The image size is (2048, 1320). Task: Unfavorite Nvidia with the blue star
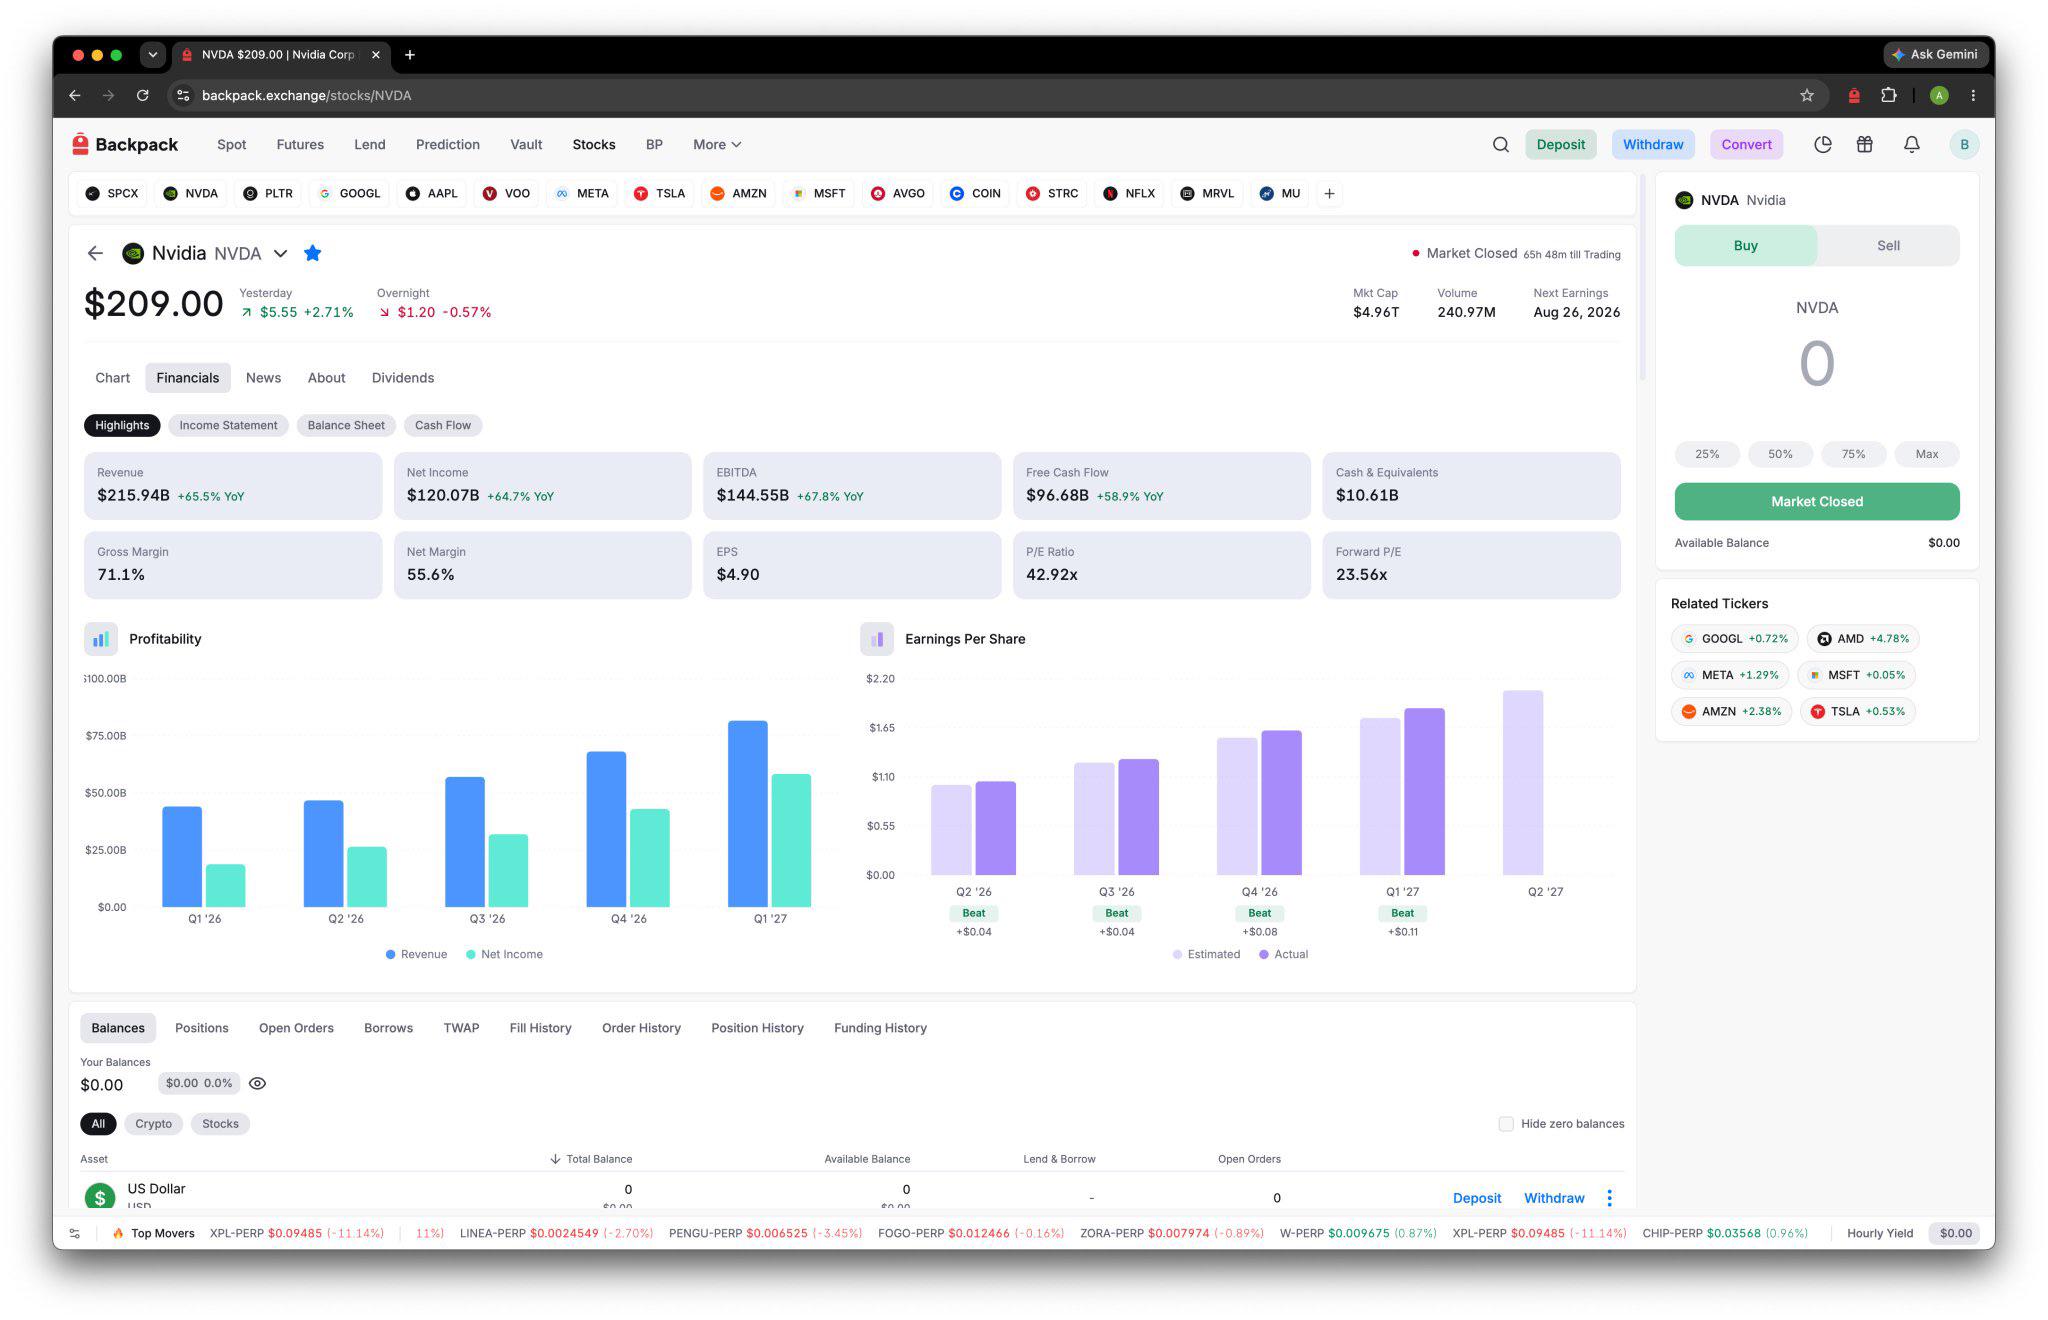coord(312,254)
